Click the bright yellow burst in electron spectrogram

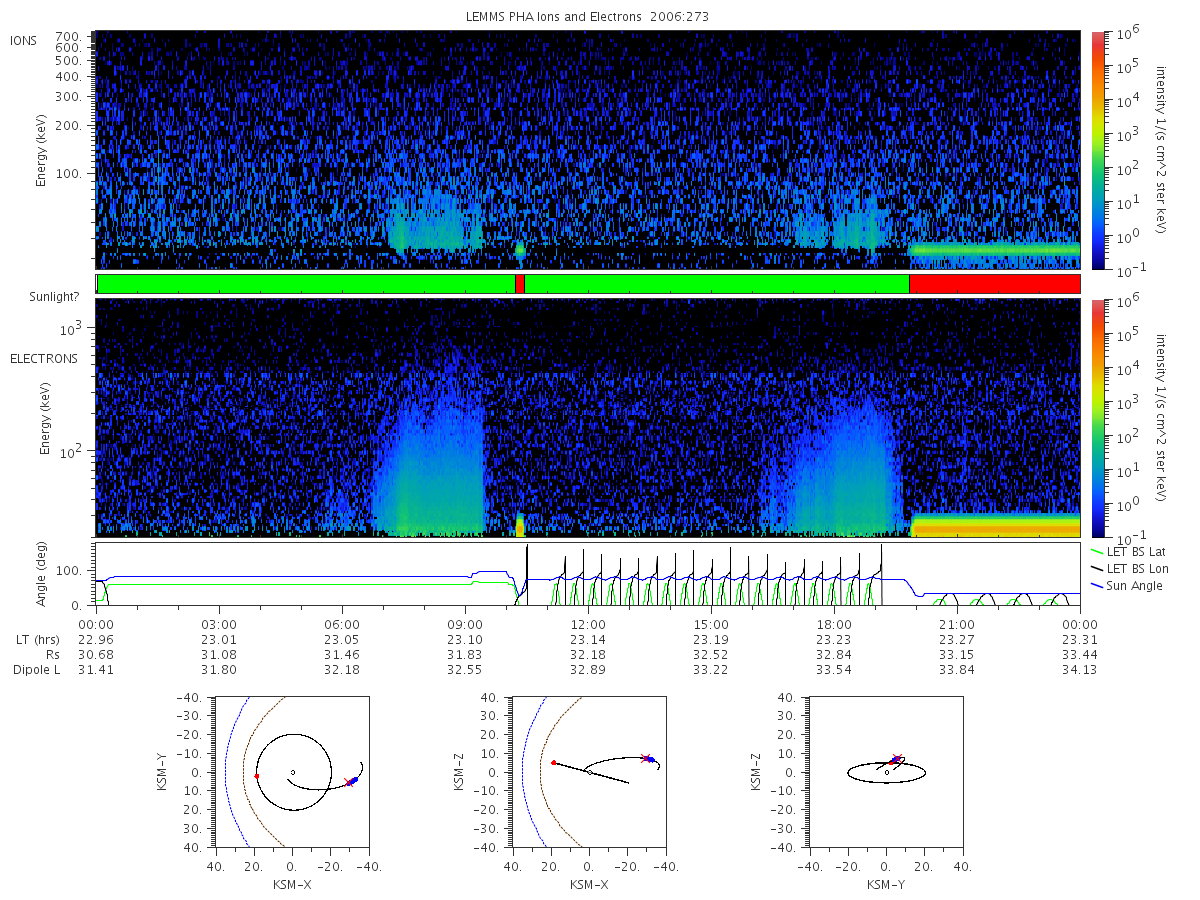(x=520, y=526)
